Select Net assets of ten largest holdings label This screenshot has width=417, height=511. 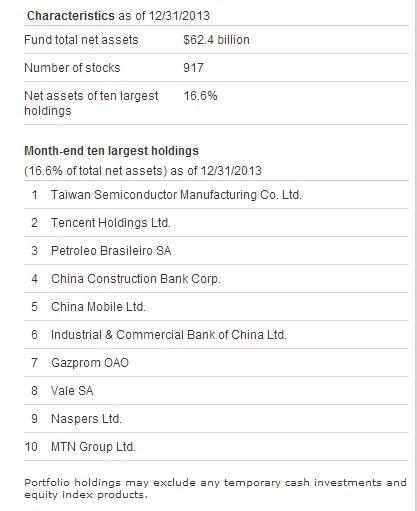[91, 103]
